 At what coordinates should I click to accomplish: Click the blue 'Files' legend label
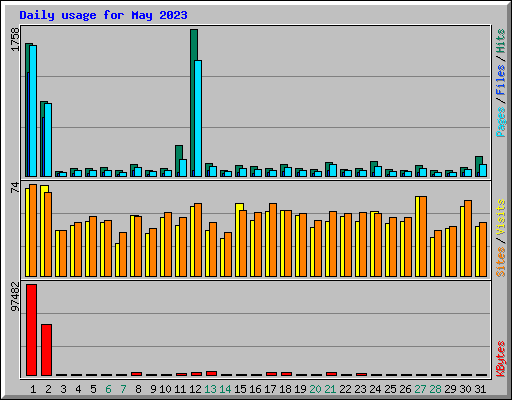coord(501,80)
